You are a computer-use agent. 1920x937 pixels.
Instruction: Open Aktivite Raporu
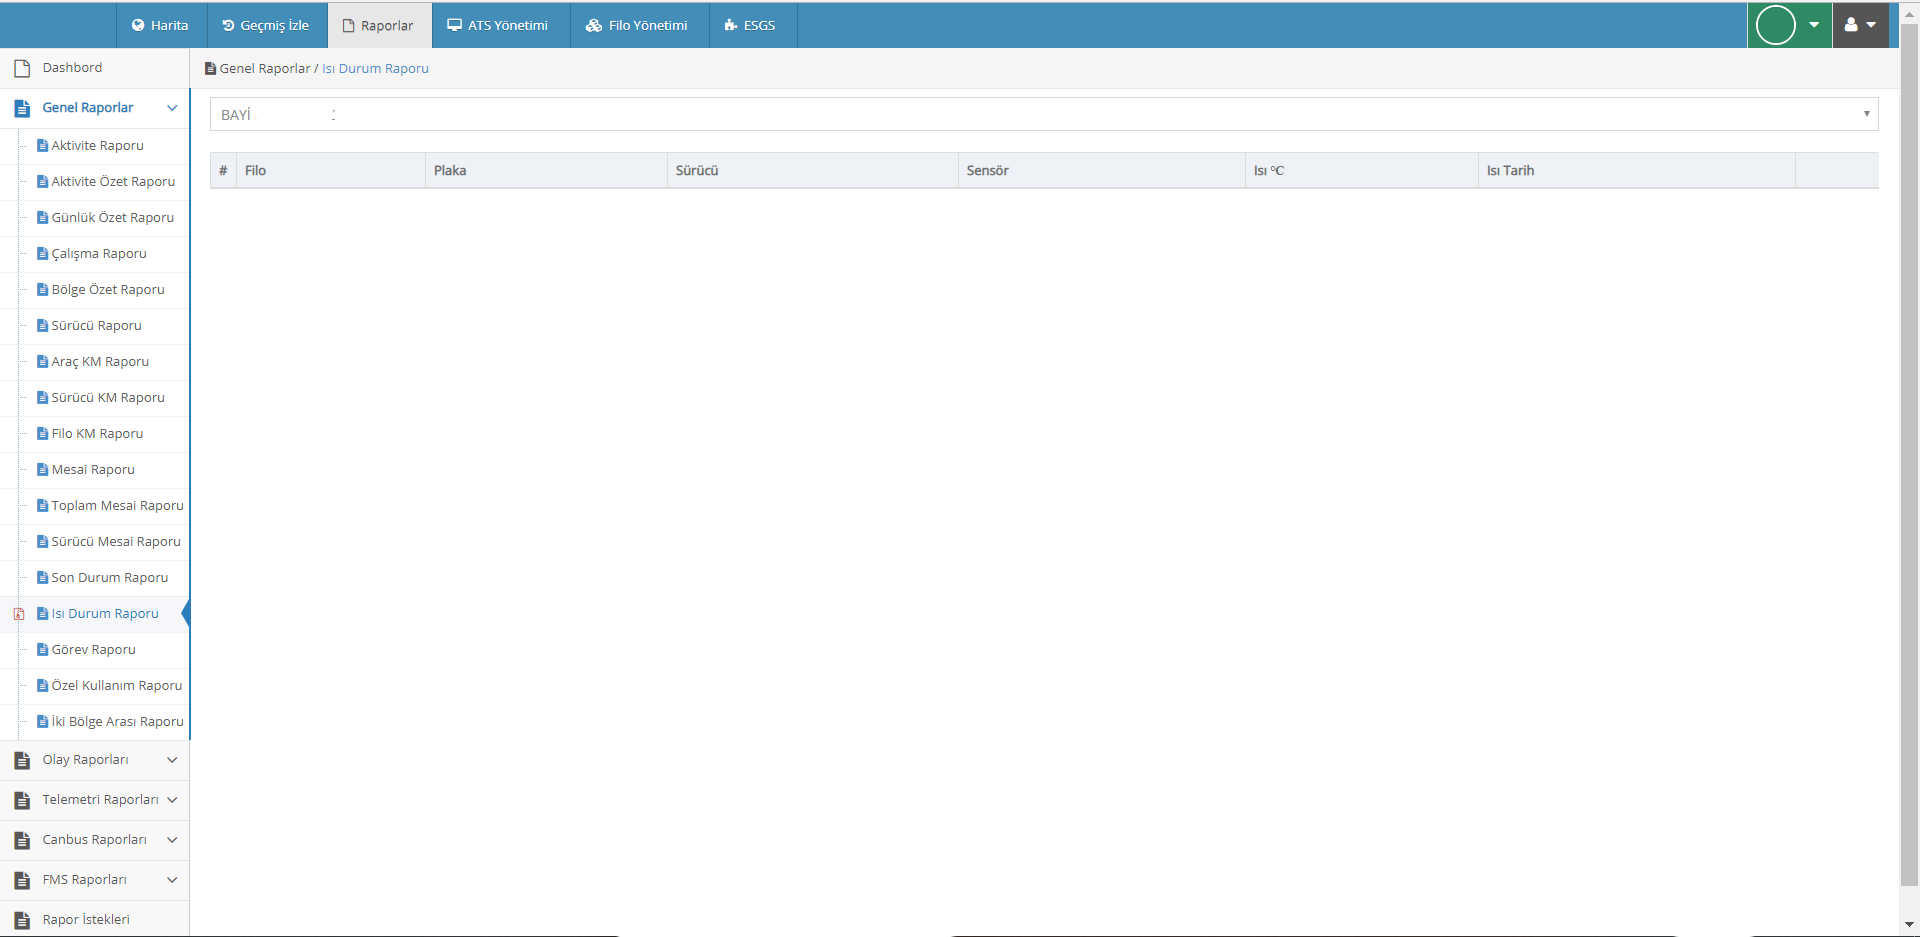(x=97, y=146)
